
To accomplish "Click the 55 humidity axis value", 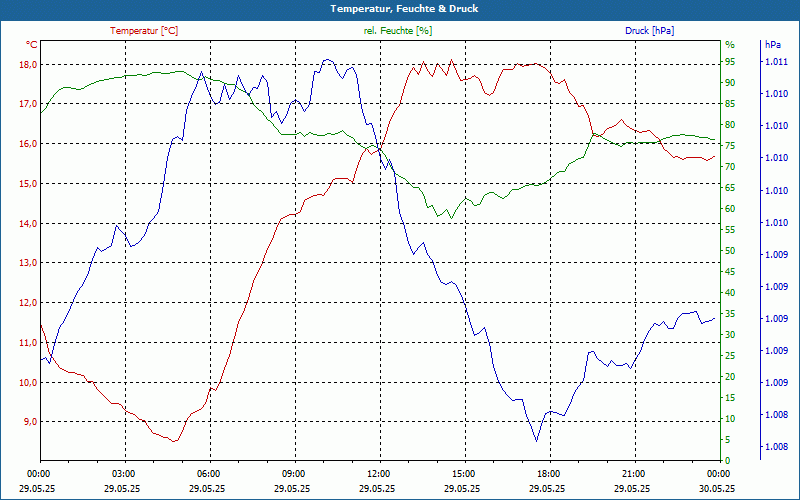I will tap(730, 230).
